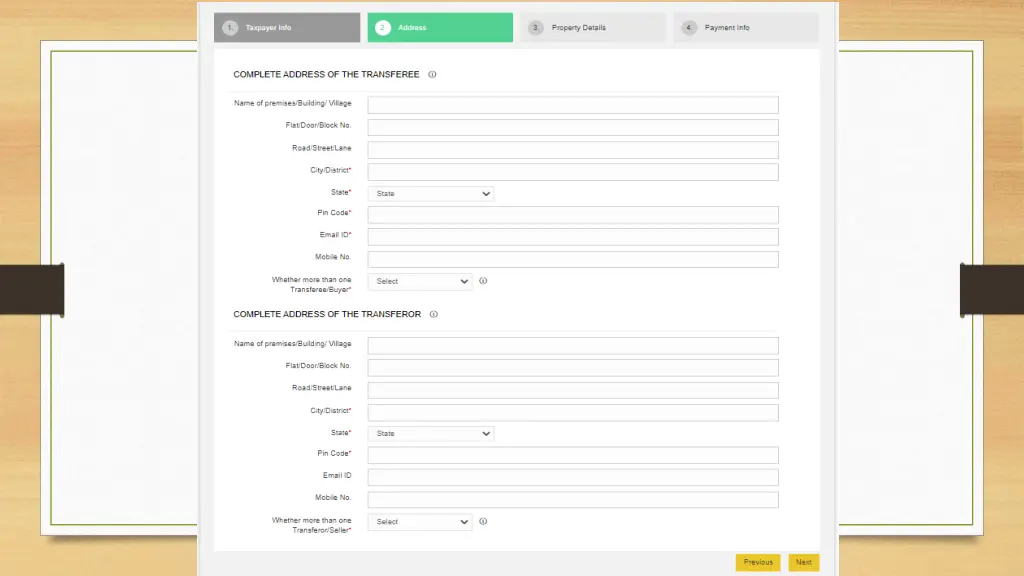Open info icon beside Transferee address heading
This screenshot has width=1024, height=576.
click(x=432, y=74)
